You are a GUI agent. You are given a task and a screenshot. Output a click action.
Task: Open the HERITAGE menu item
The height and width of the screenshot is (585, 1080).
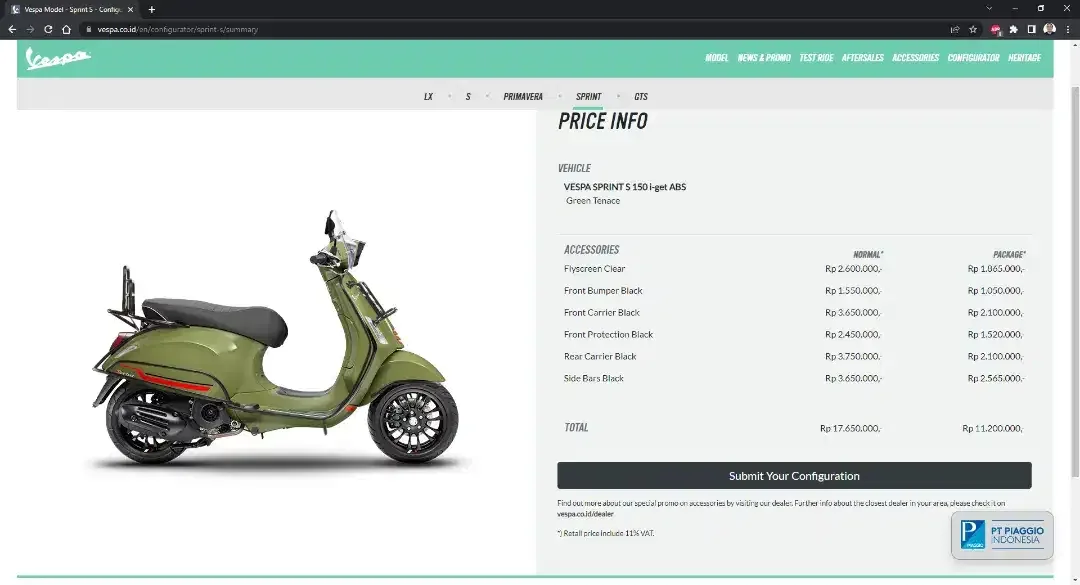[x=1024, y=58]
